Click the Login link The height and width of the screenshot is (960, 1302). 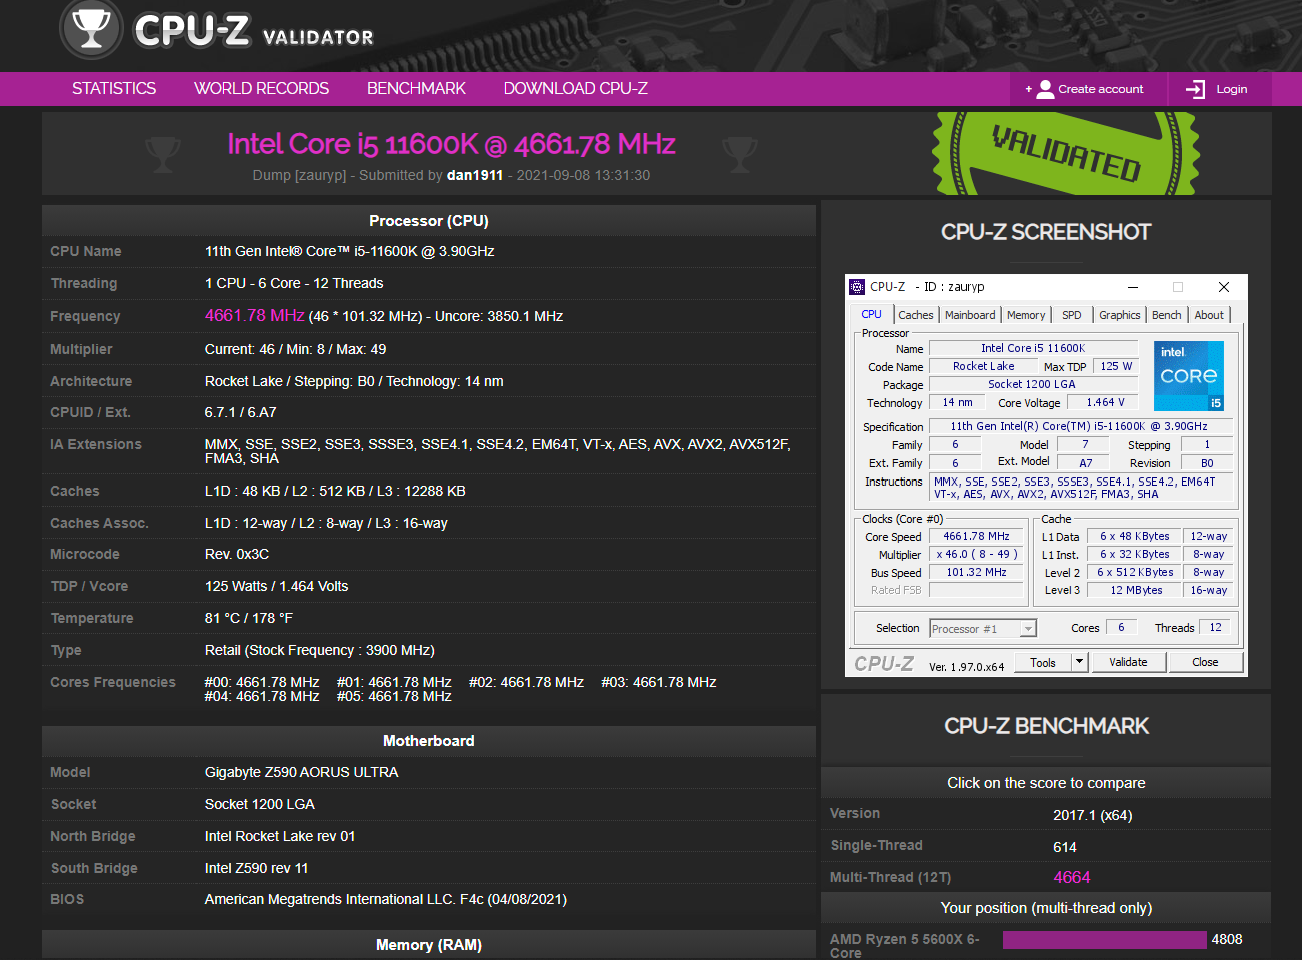pos(1231,89)
